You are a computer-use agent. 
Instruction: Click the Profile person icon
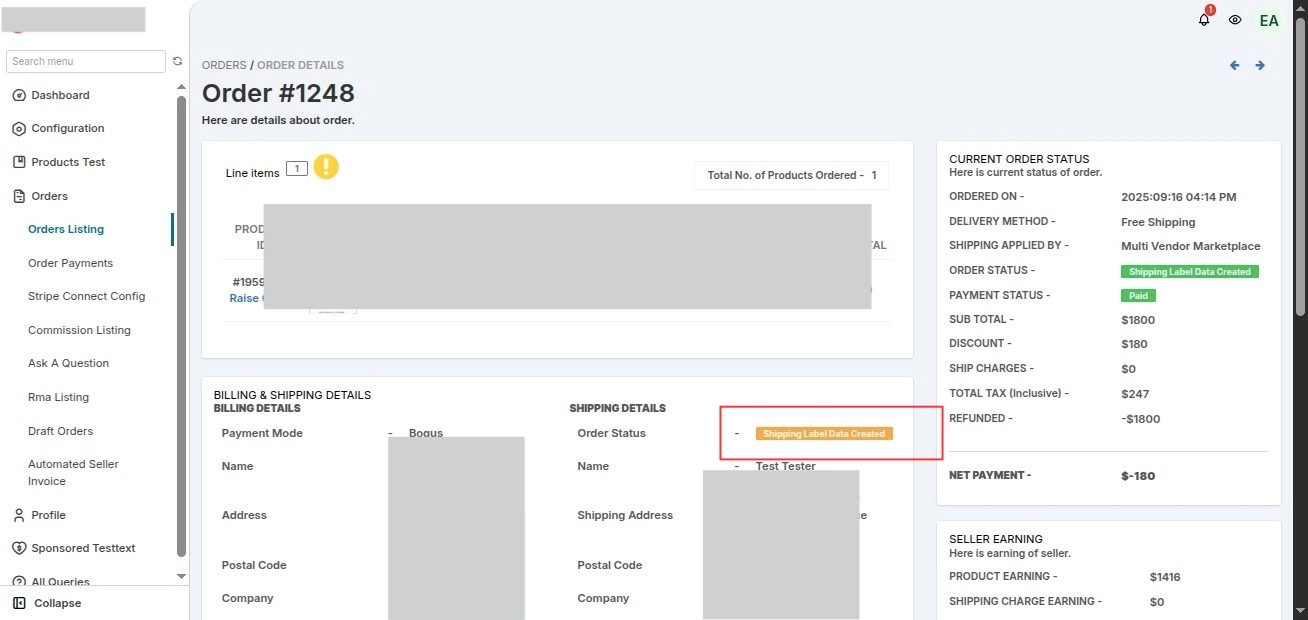(x=19, y=515)
